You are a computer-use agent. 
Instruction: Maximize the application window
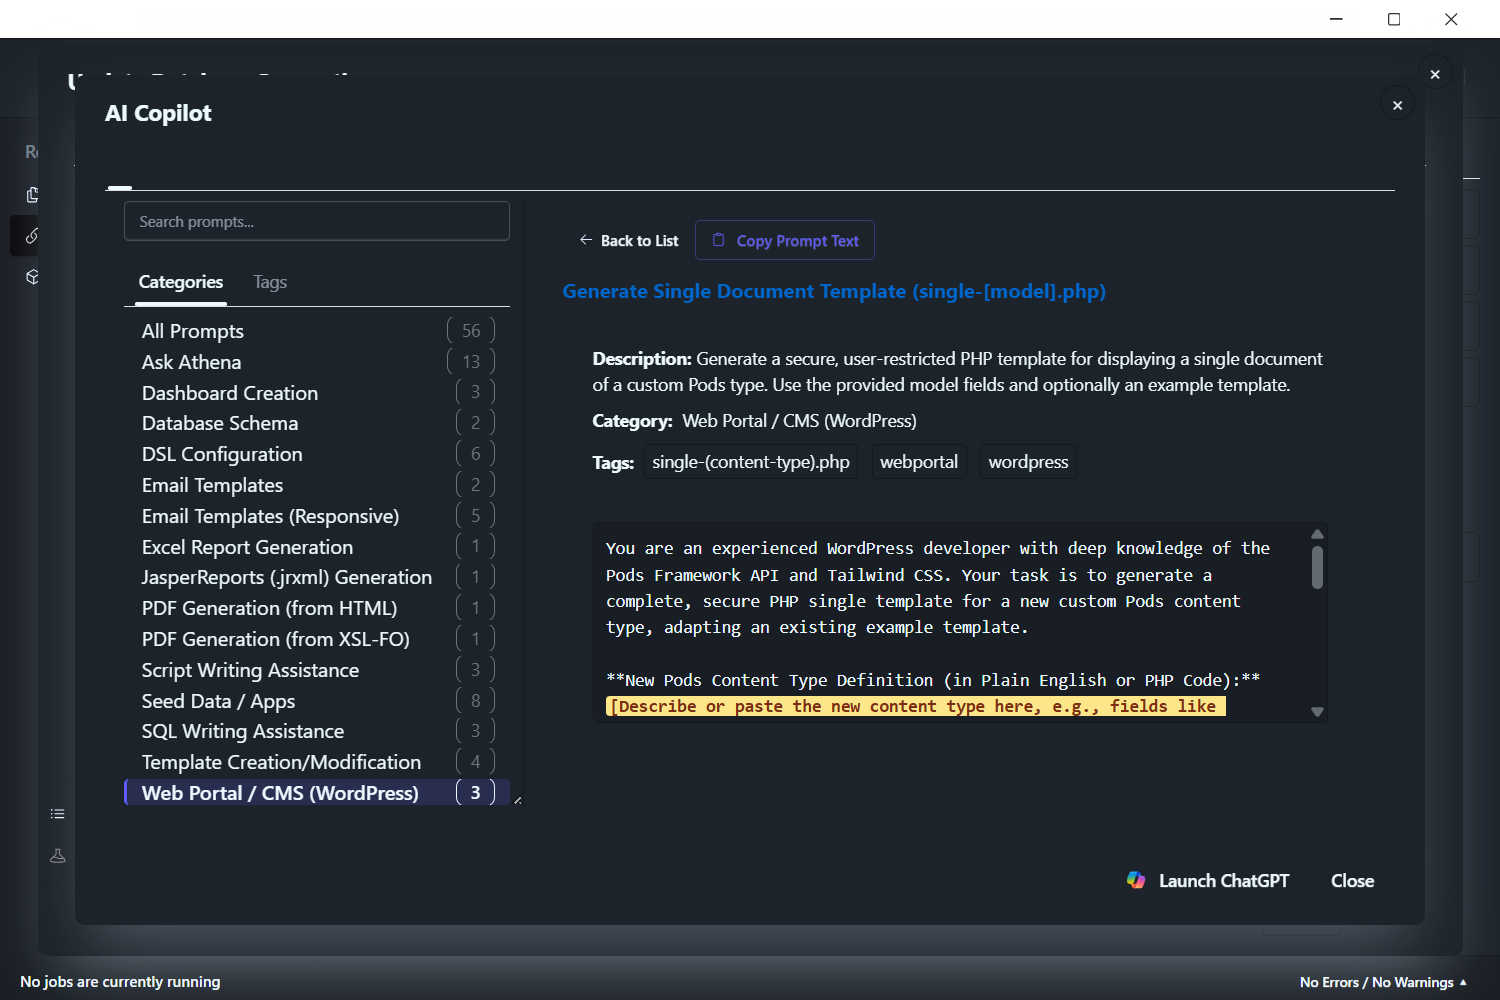pos(1394,19)
